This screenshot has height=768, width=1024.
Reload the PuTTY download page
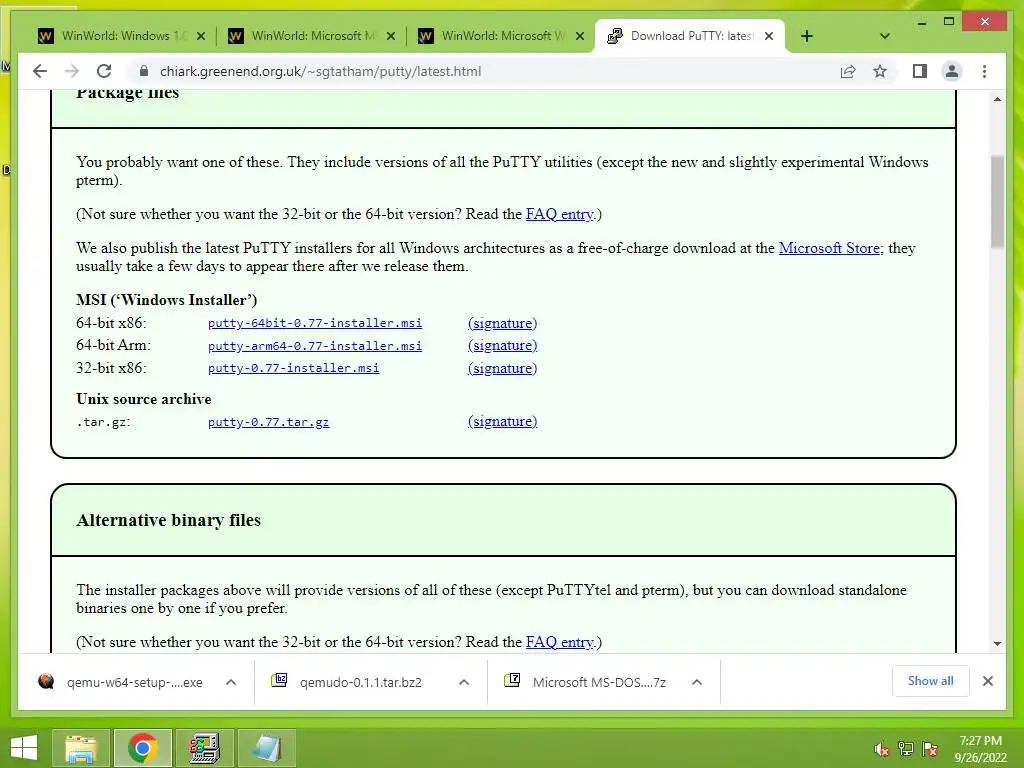(x=104, y=71)
